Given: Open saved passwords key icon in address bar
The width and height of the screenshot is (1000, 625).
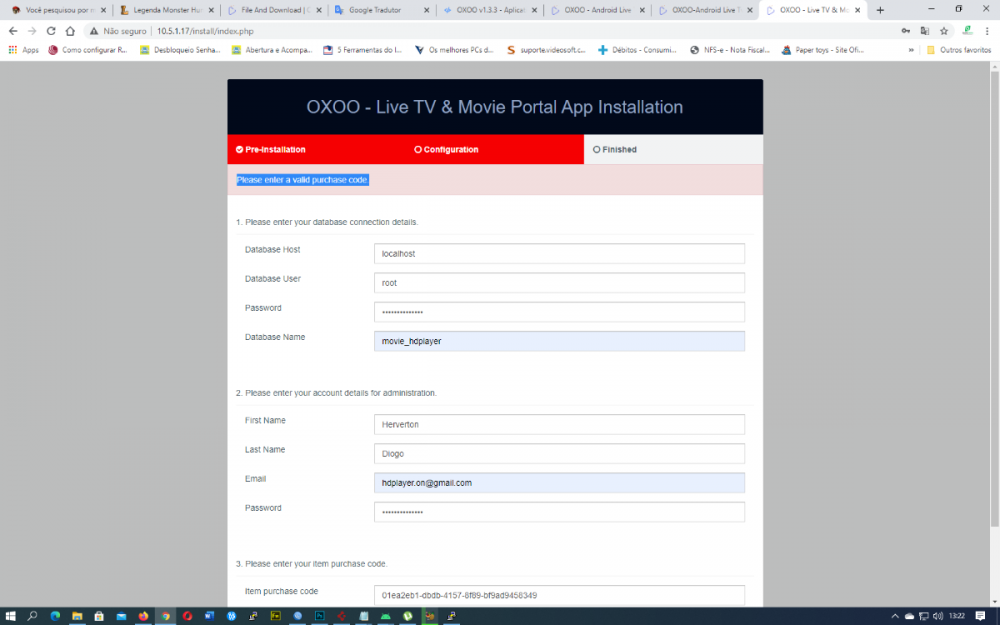Looking at the screenshot, I should 906,31.
